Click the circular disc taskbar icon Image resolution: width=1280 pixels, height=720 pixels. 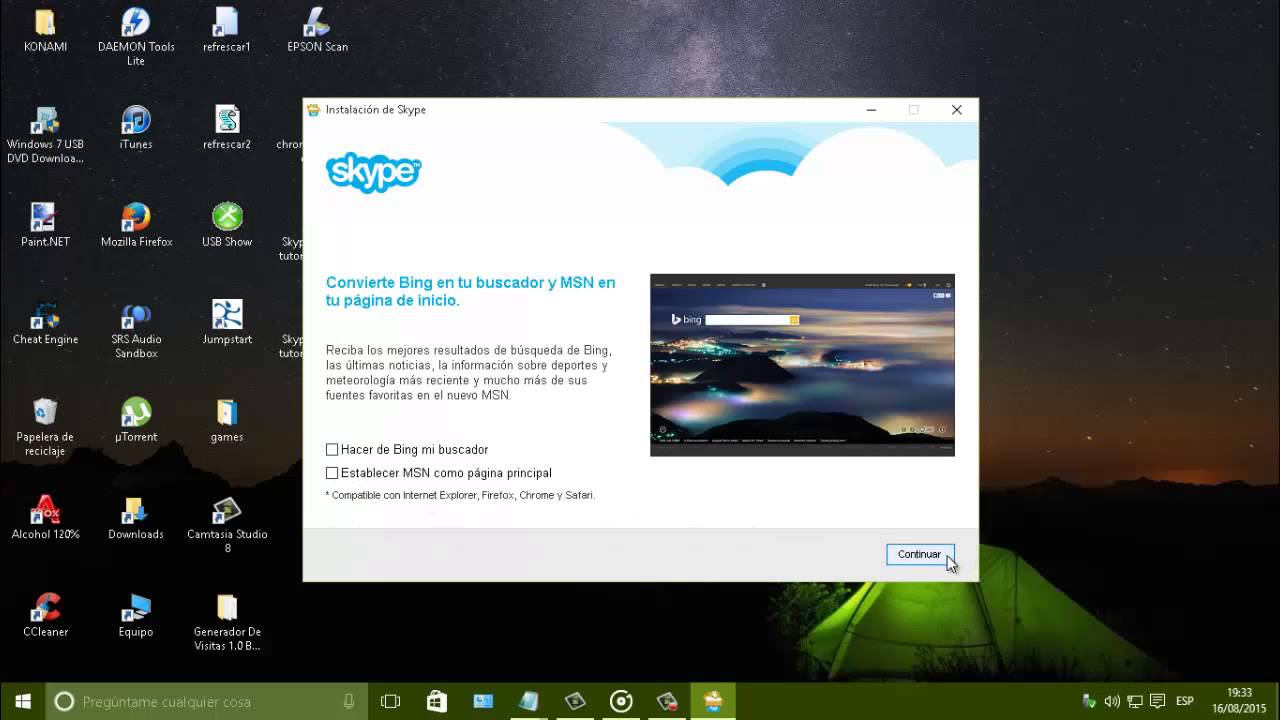(x=621, y=701)
